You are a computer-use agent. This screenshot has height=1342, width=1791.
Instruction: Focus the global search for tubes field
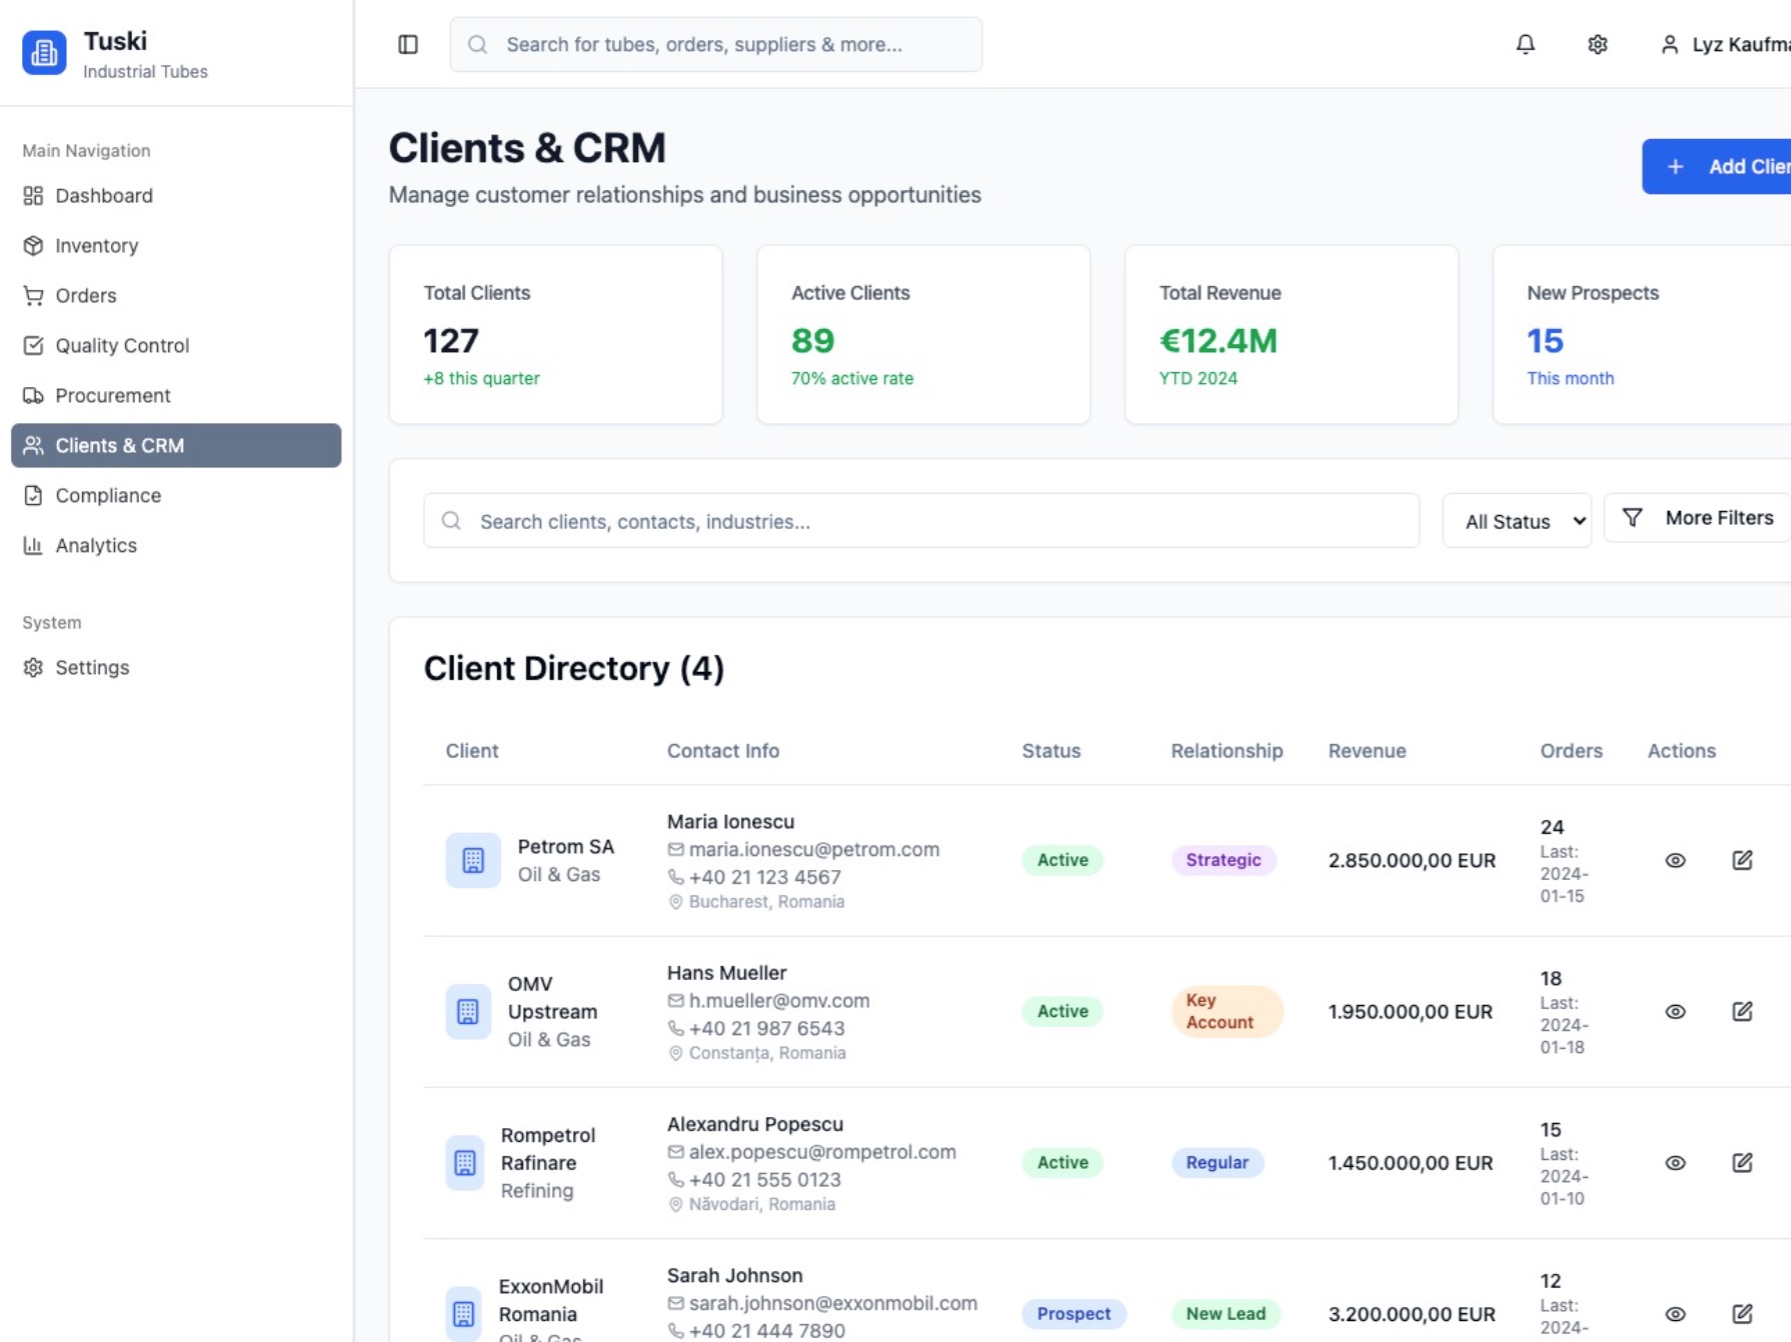pos(716,44)
